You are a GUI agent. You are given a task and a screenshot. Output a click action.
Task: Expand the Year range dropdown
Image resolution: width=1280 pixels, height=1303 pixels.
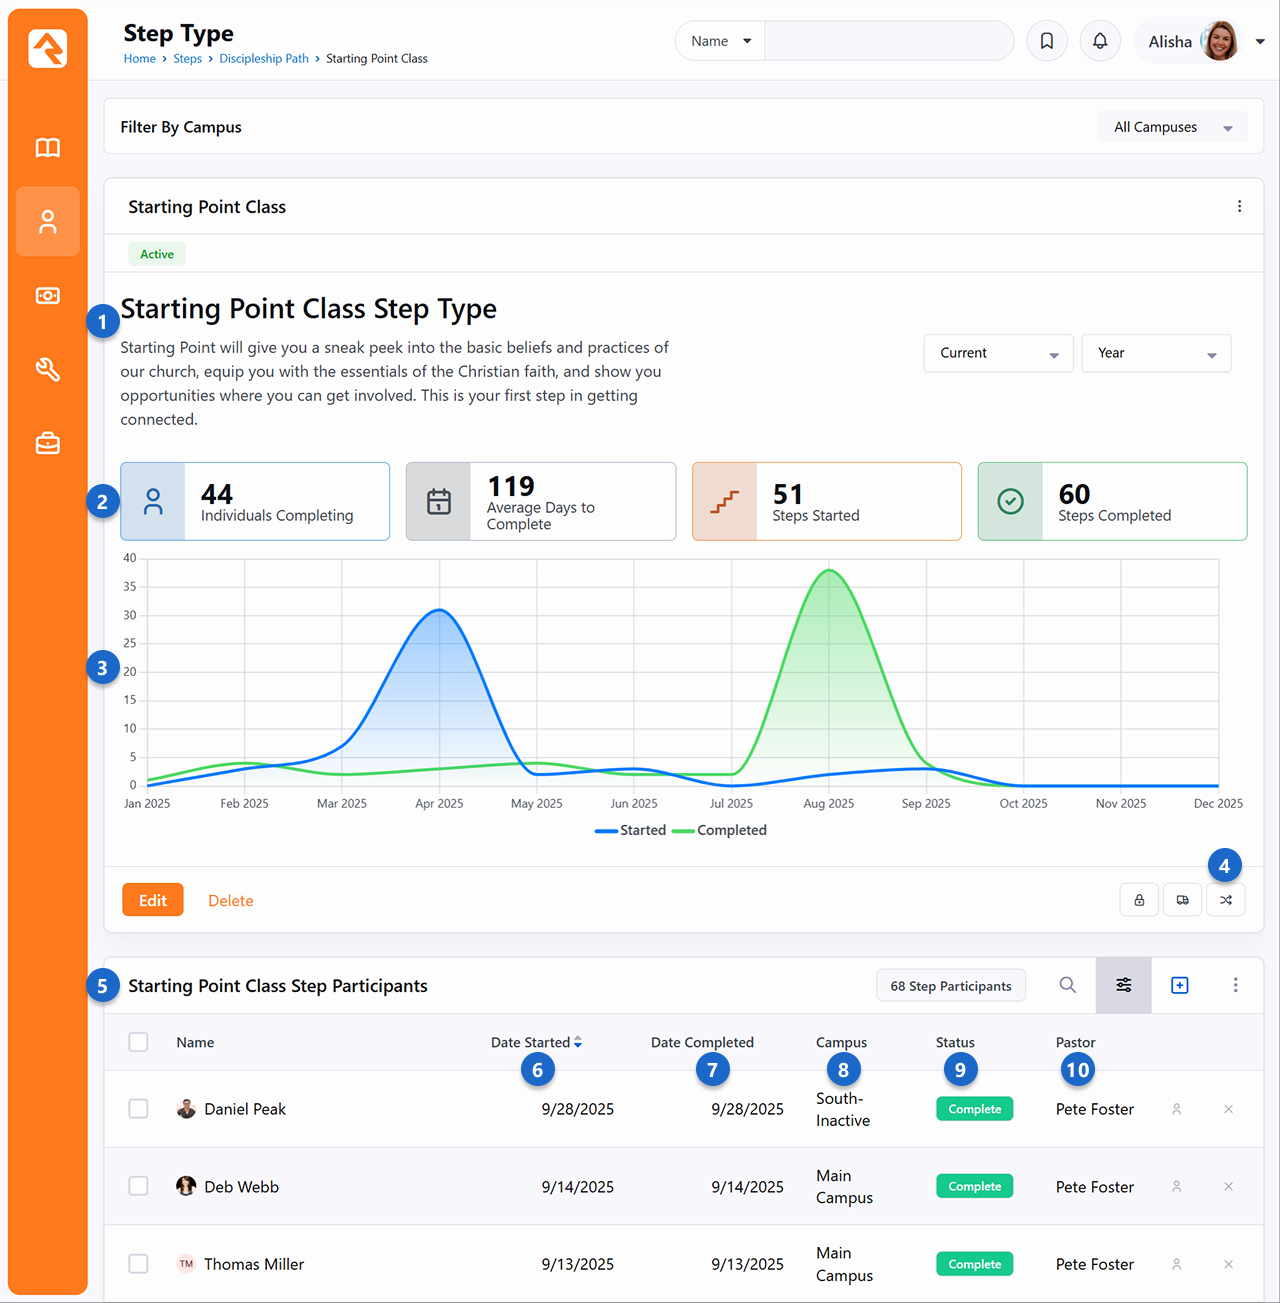coord(1156,353)
